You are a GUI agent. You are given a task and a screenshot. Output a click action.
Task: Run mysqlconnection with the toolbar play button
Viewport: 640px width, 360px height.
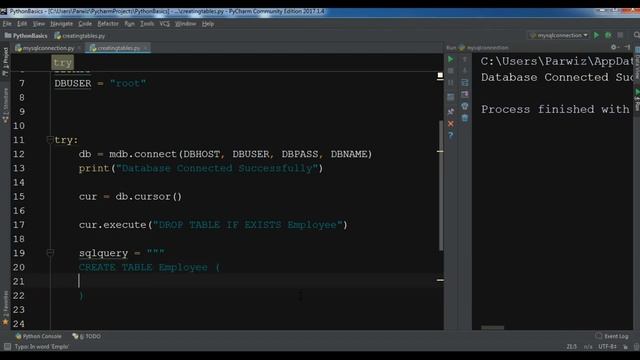point(596,36)
